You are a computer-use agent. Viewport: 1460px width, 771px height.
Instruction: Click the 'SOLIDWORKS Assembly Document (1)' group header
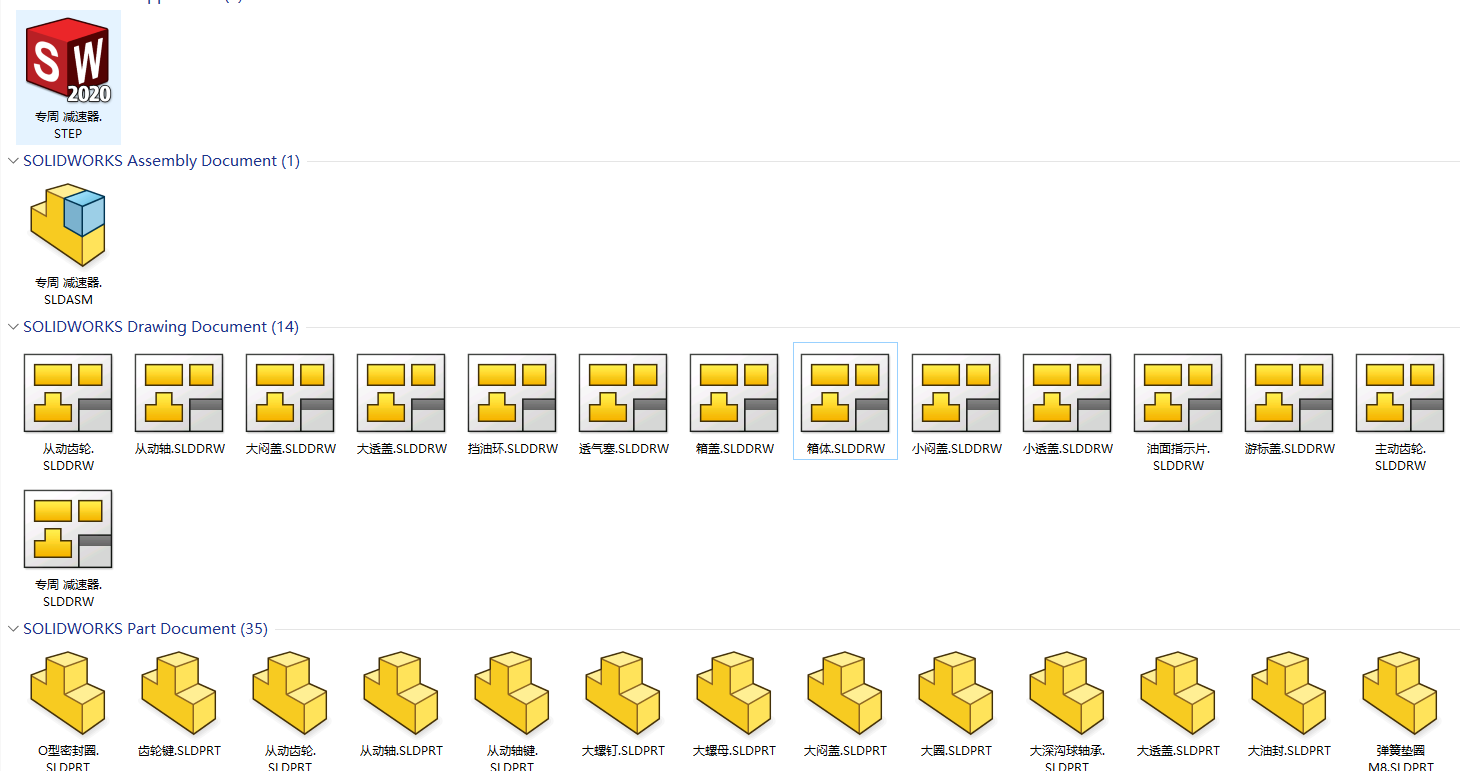(x=162, y=161)
